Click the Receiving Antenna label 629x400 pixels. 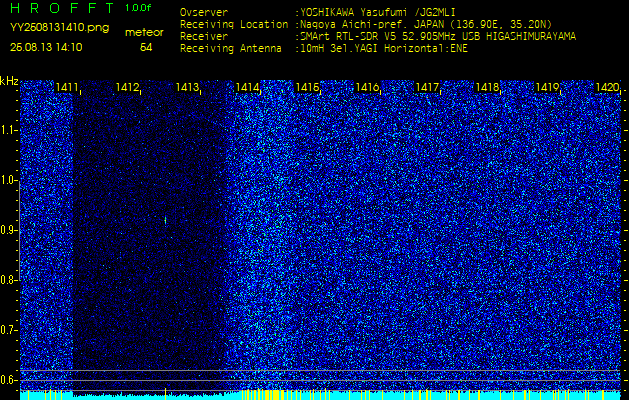coord(231,49)
